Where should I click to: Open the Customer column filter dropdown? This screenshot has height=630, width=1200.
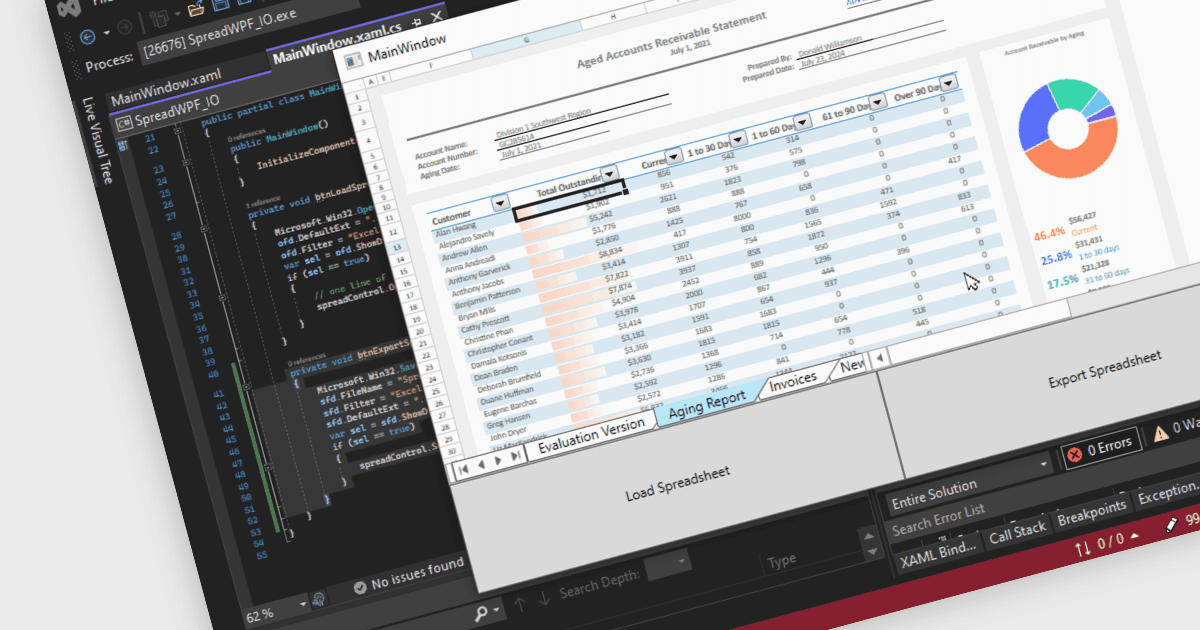click(499, 203)
